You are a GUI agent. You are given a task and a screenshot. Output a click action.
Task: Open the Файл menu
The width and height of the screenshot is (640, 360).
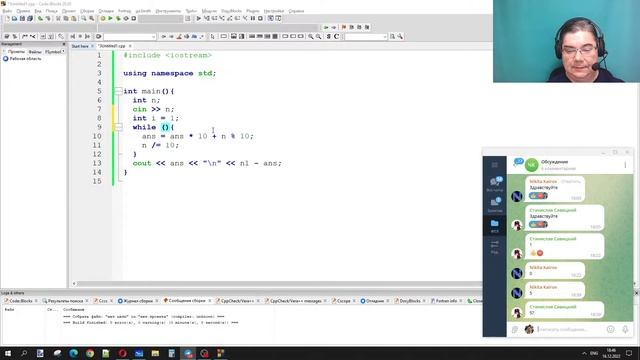click(7, 11)
